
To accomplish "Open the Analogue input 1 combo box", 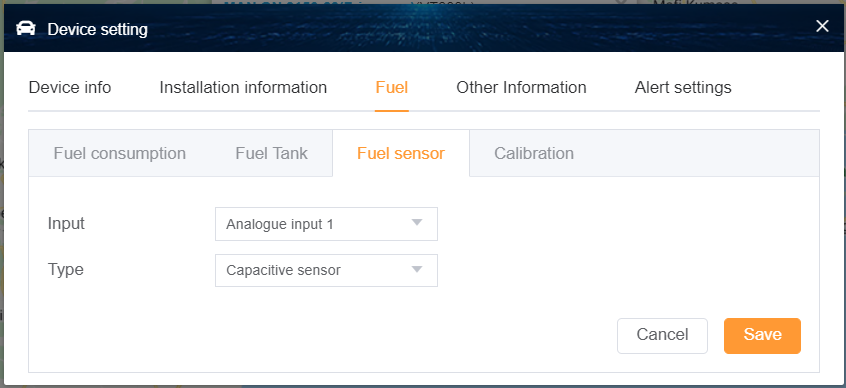I will 326,224.
